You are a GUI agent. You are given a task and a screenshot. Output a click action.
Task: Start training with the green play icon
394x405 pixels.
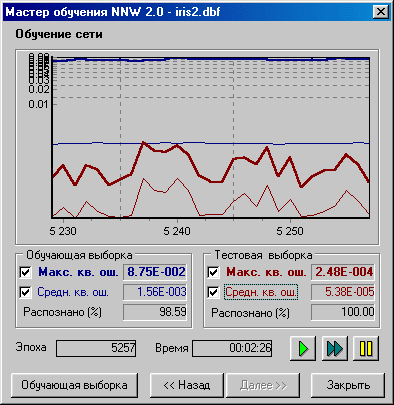[303, 348]
